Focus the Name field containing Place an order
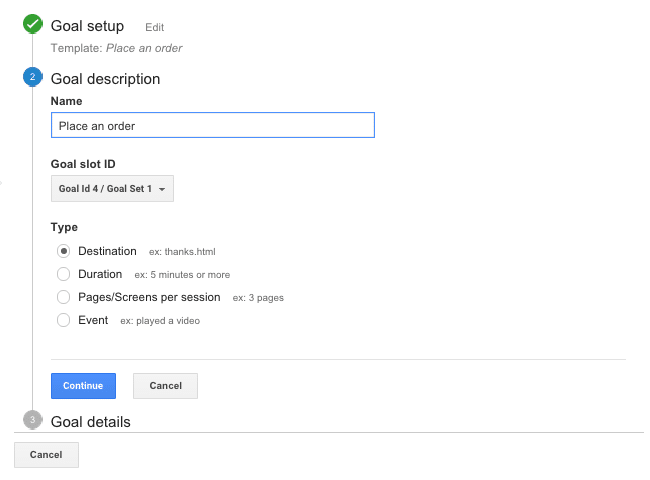Screen dimensions: 650x480 pyautogui.click(x=213, y=125)
